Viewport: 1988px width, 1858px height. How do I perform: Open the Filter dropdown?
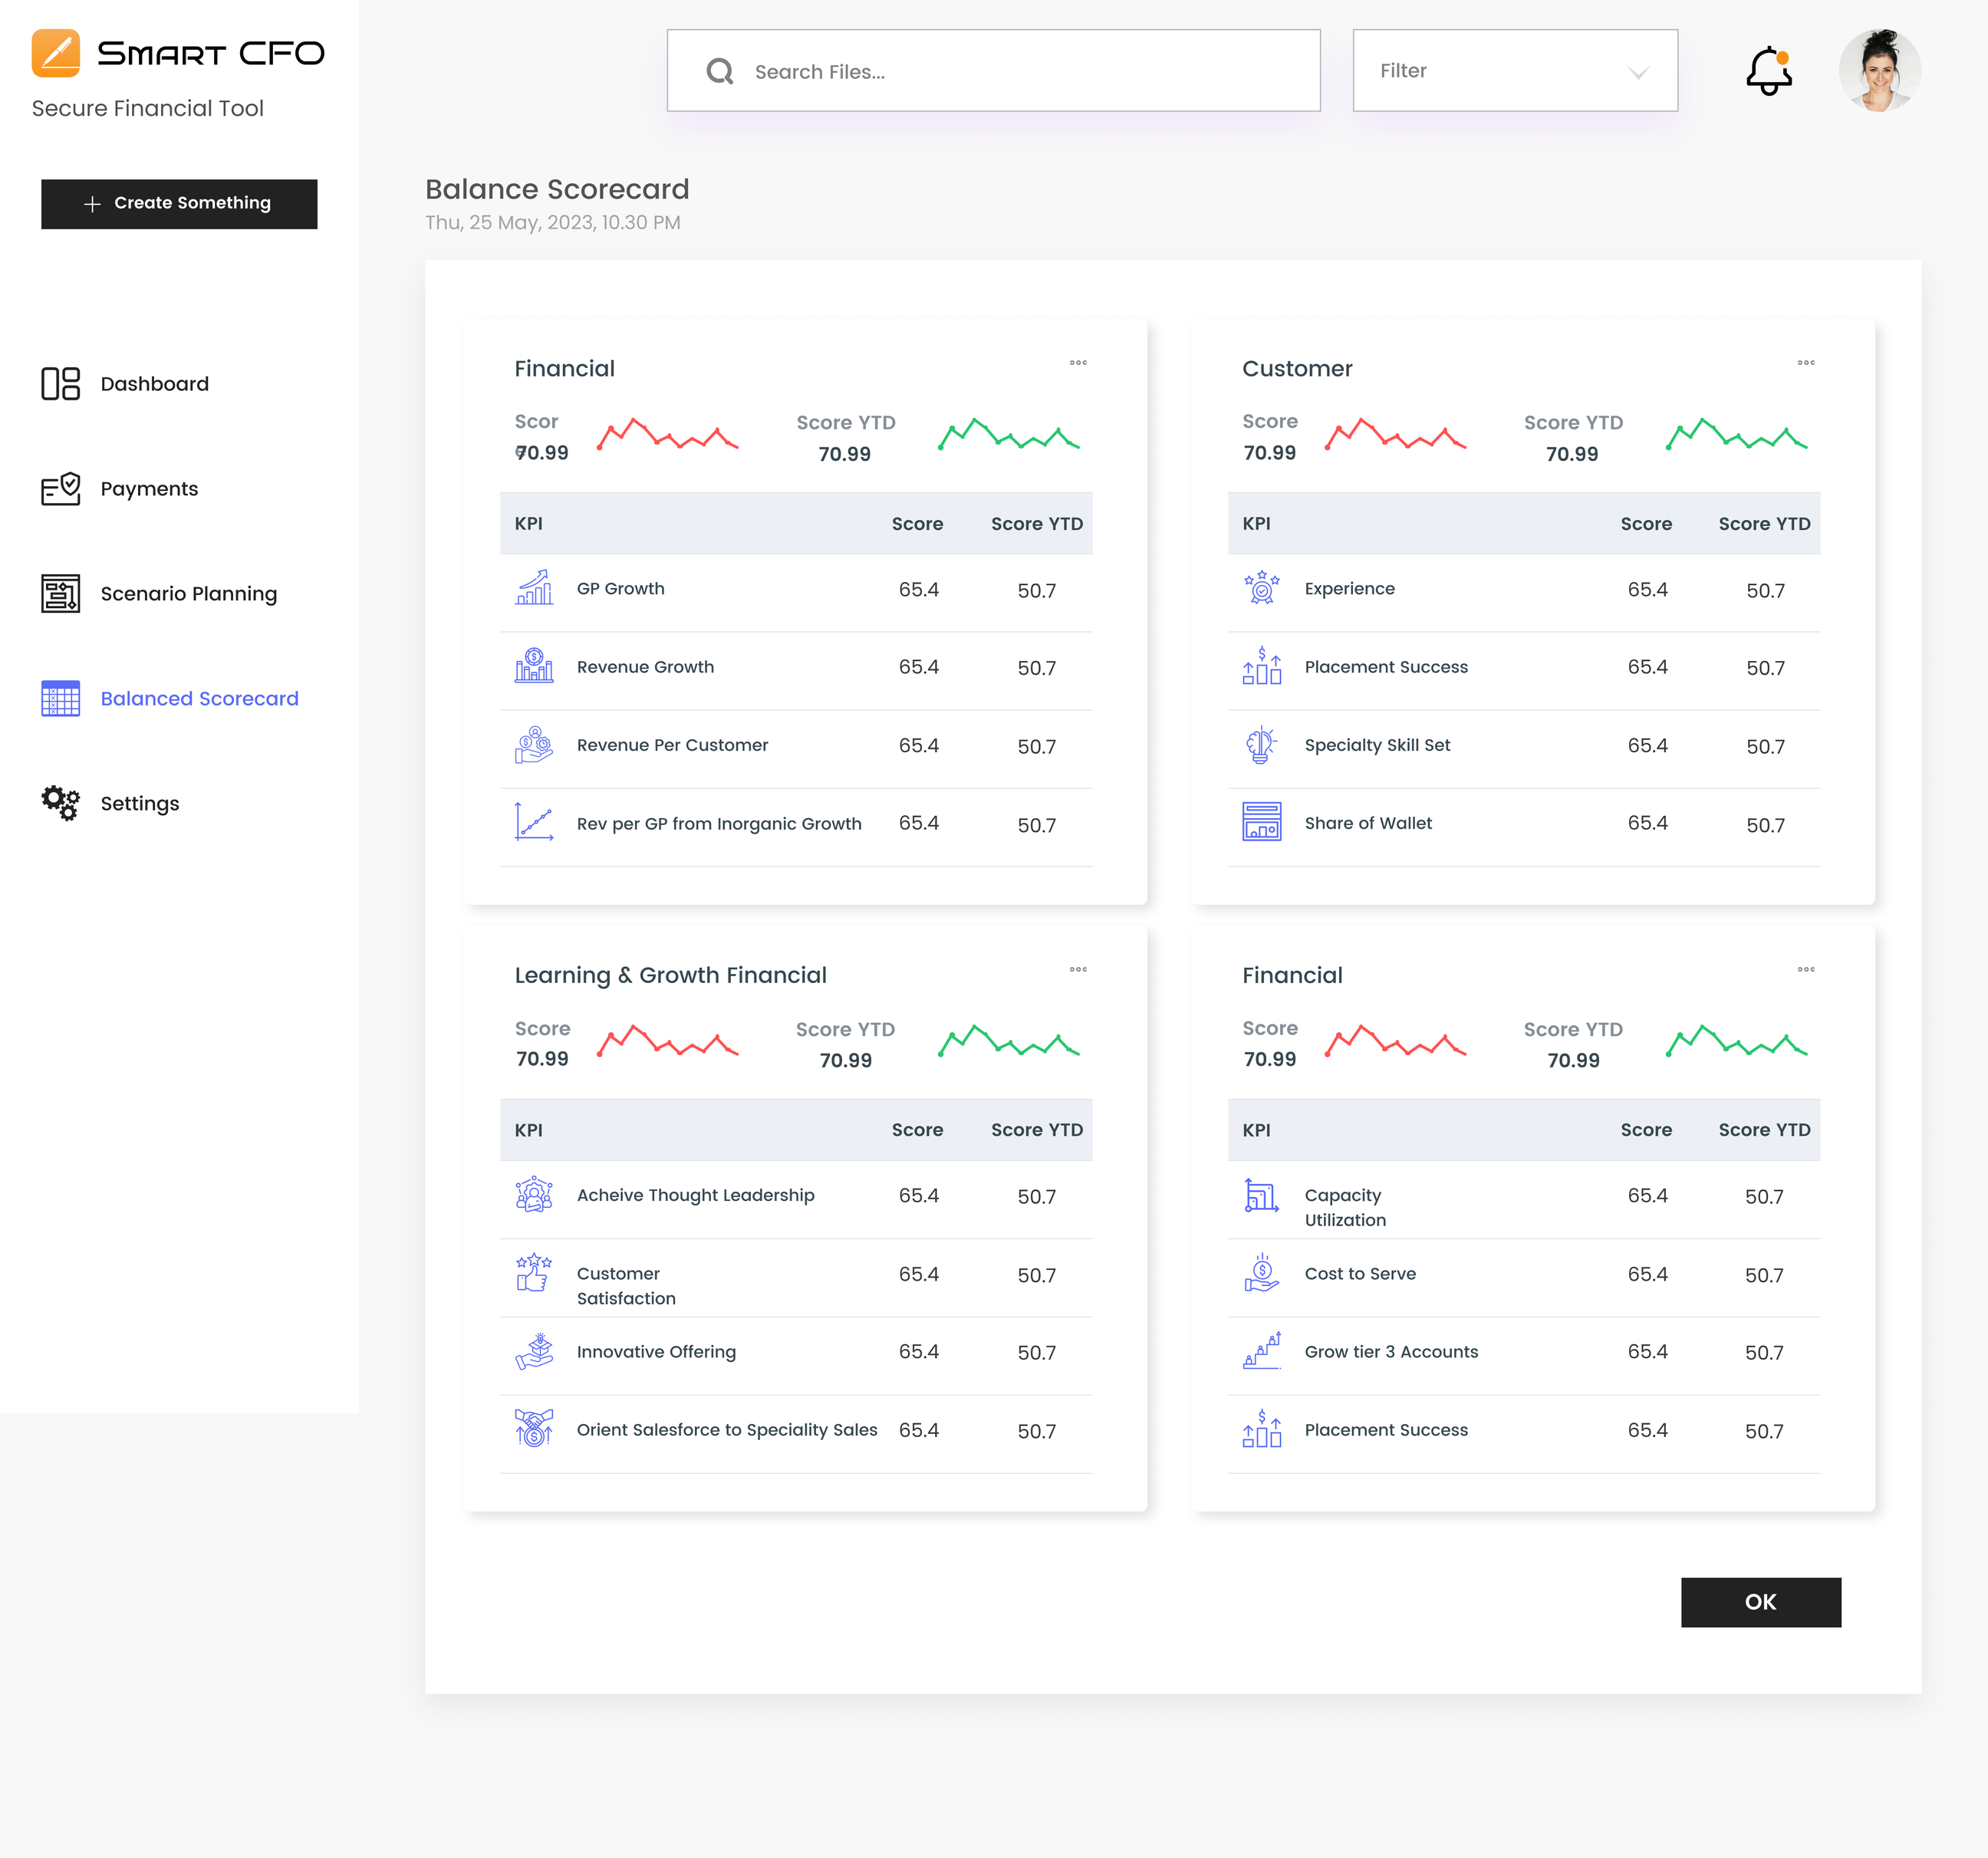point(1514,71)
